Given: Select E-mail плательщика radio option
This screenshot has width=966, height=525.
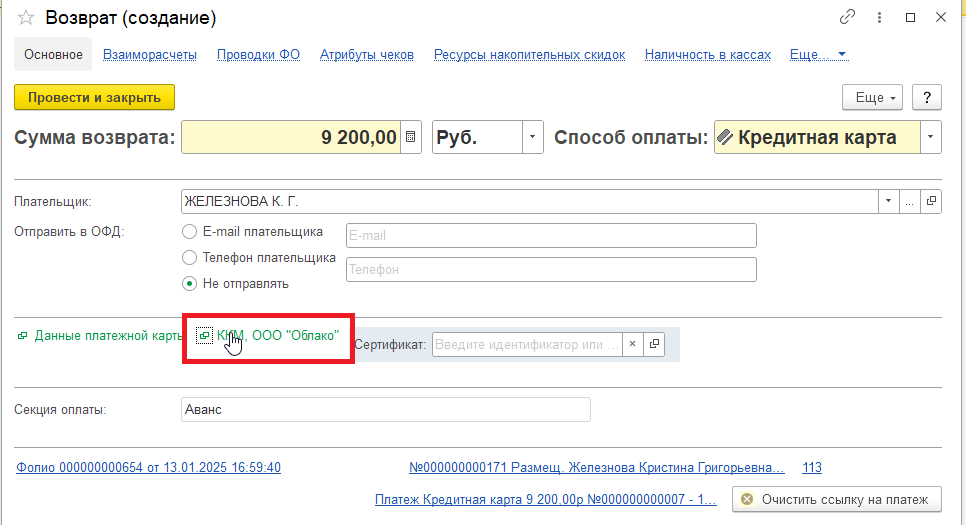Looking at the screenshot, I should (189, 232).
